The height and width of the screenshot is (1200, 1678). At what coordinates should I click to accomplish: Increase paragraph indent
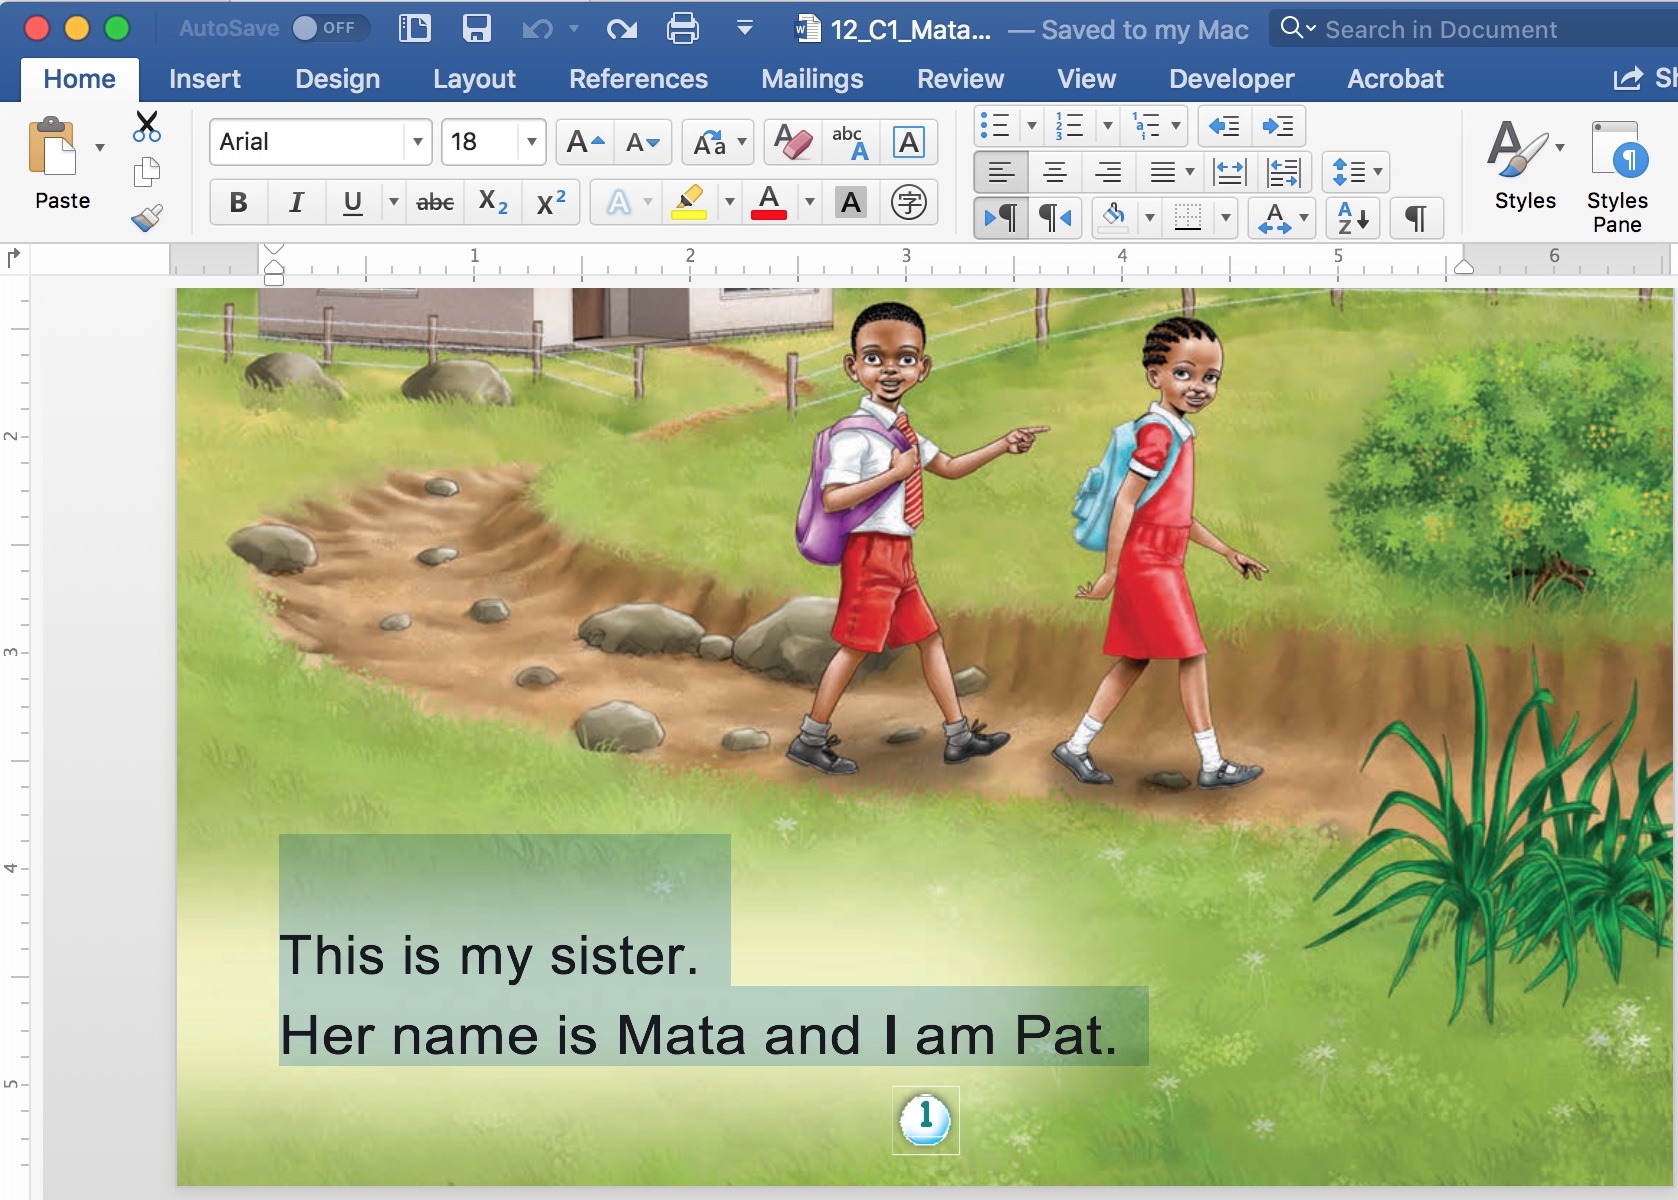coord(1278,126)
